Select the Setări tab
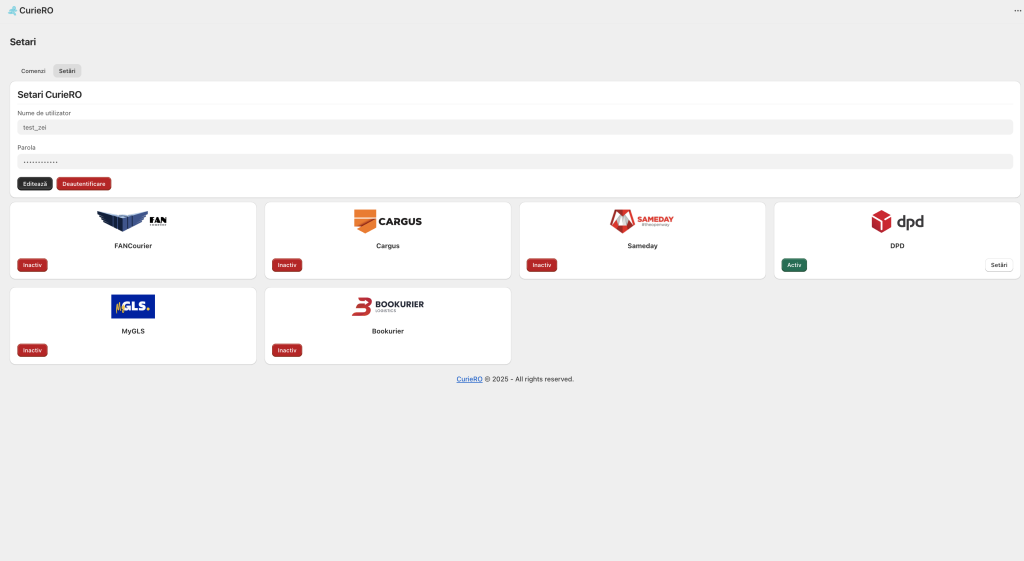The image size is (1024, 561). [67, 71]
